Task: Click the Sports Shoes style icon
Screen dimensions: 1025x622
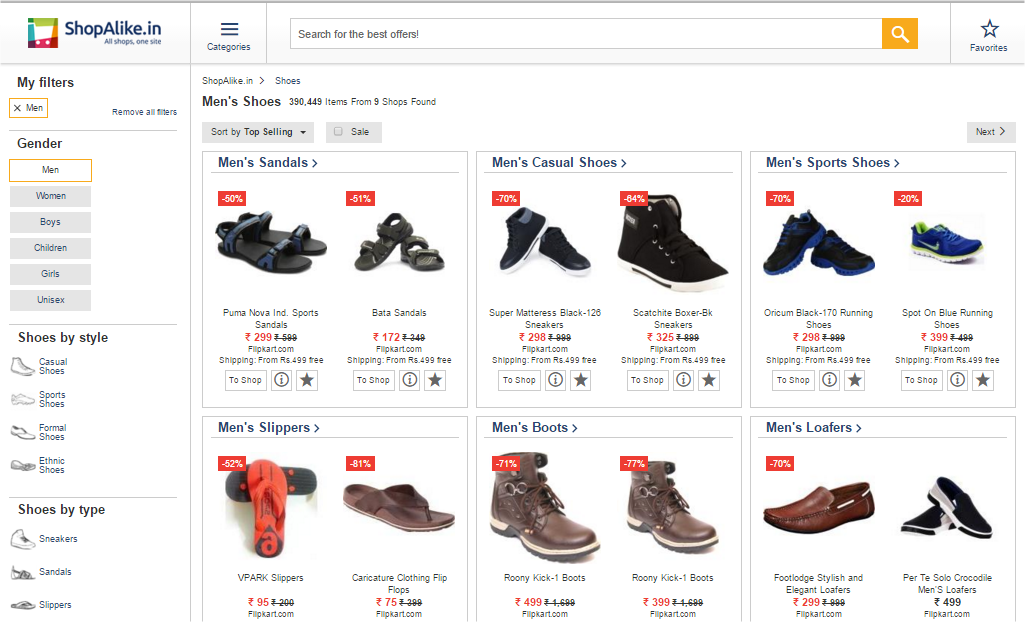Action: click(22, 399)
